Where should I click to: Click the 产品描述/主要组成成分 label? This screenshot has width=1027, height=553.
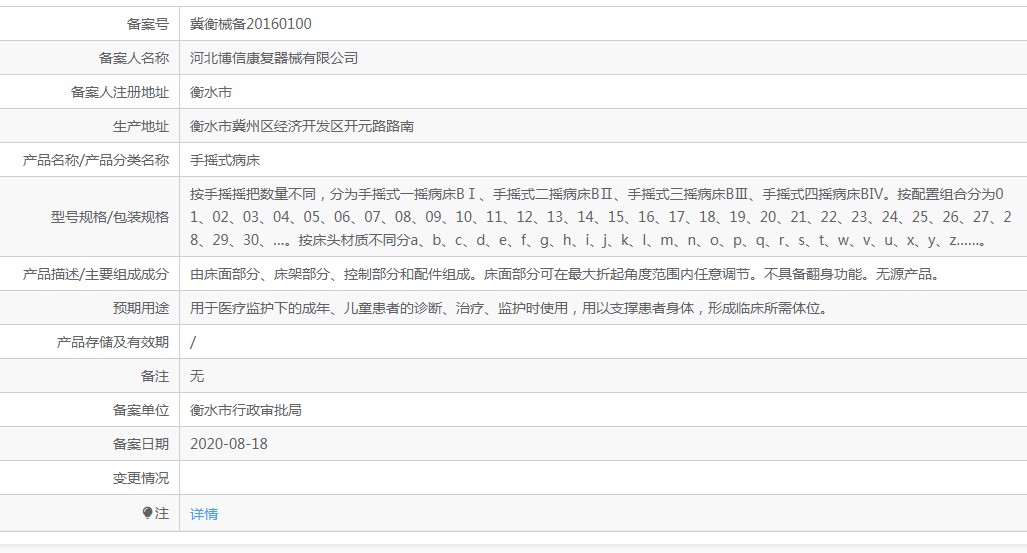point(96,275)
